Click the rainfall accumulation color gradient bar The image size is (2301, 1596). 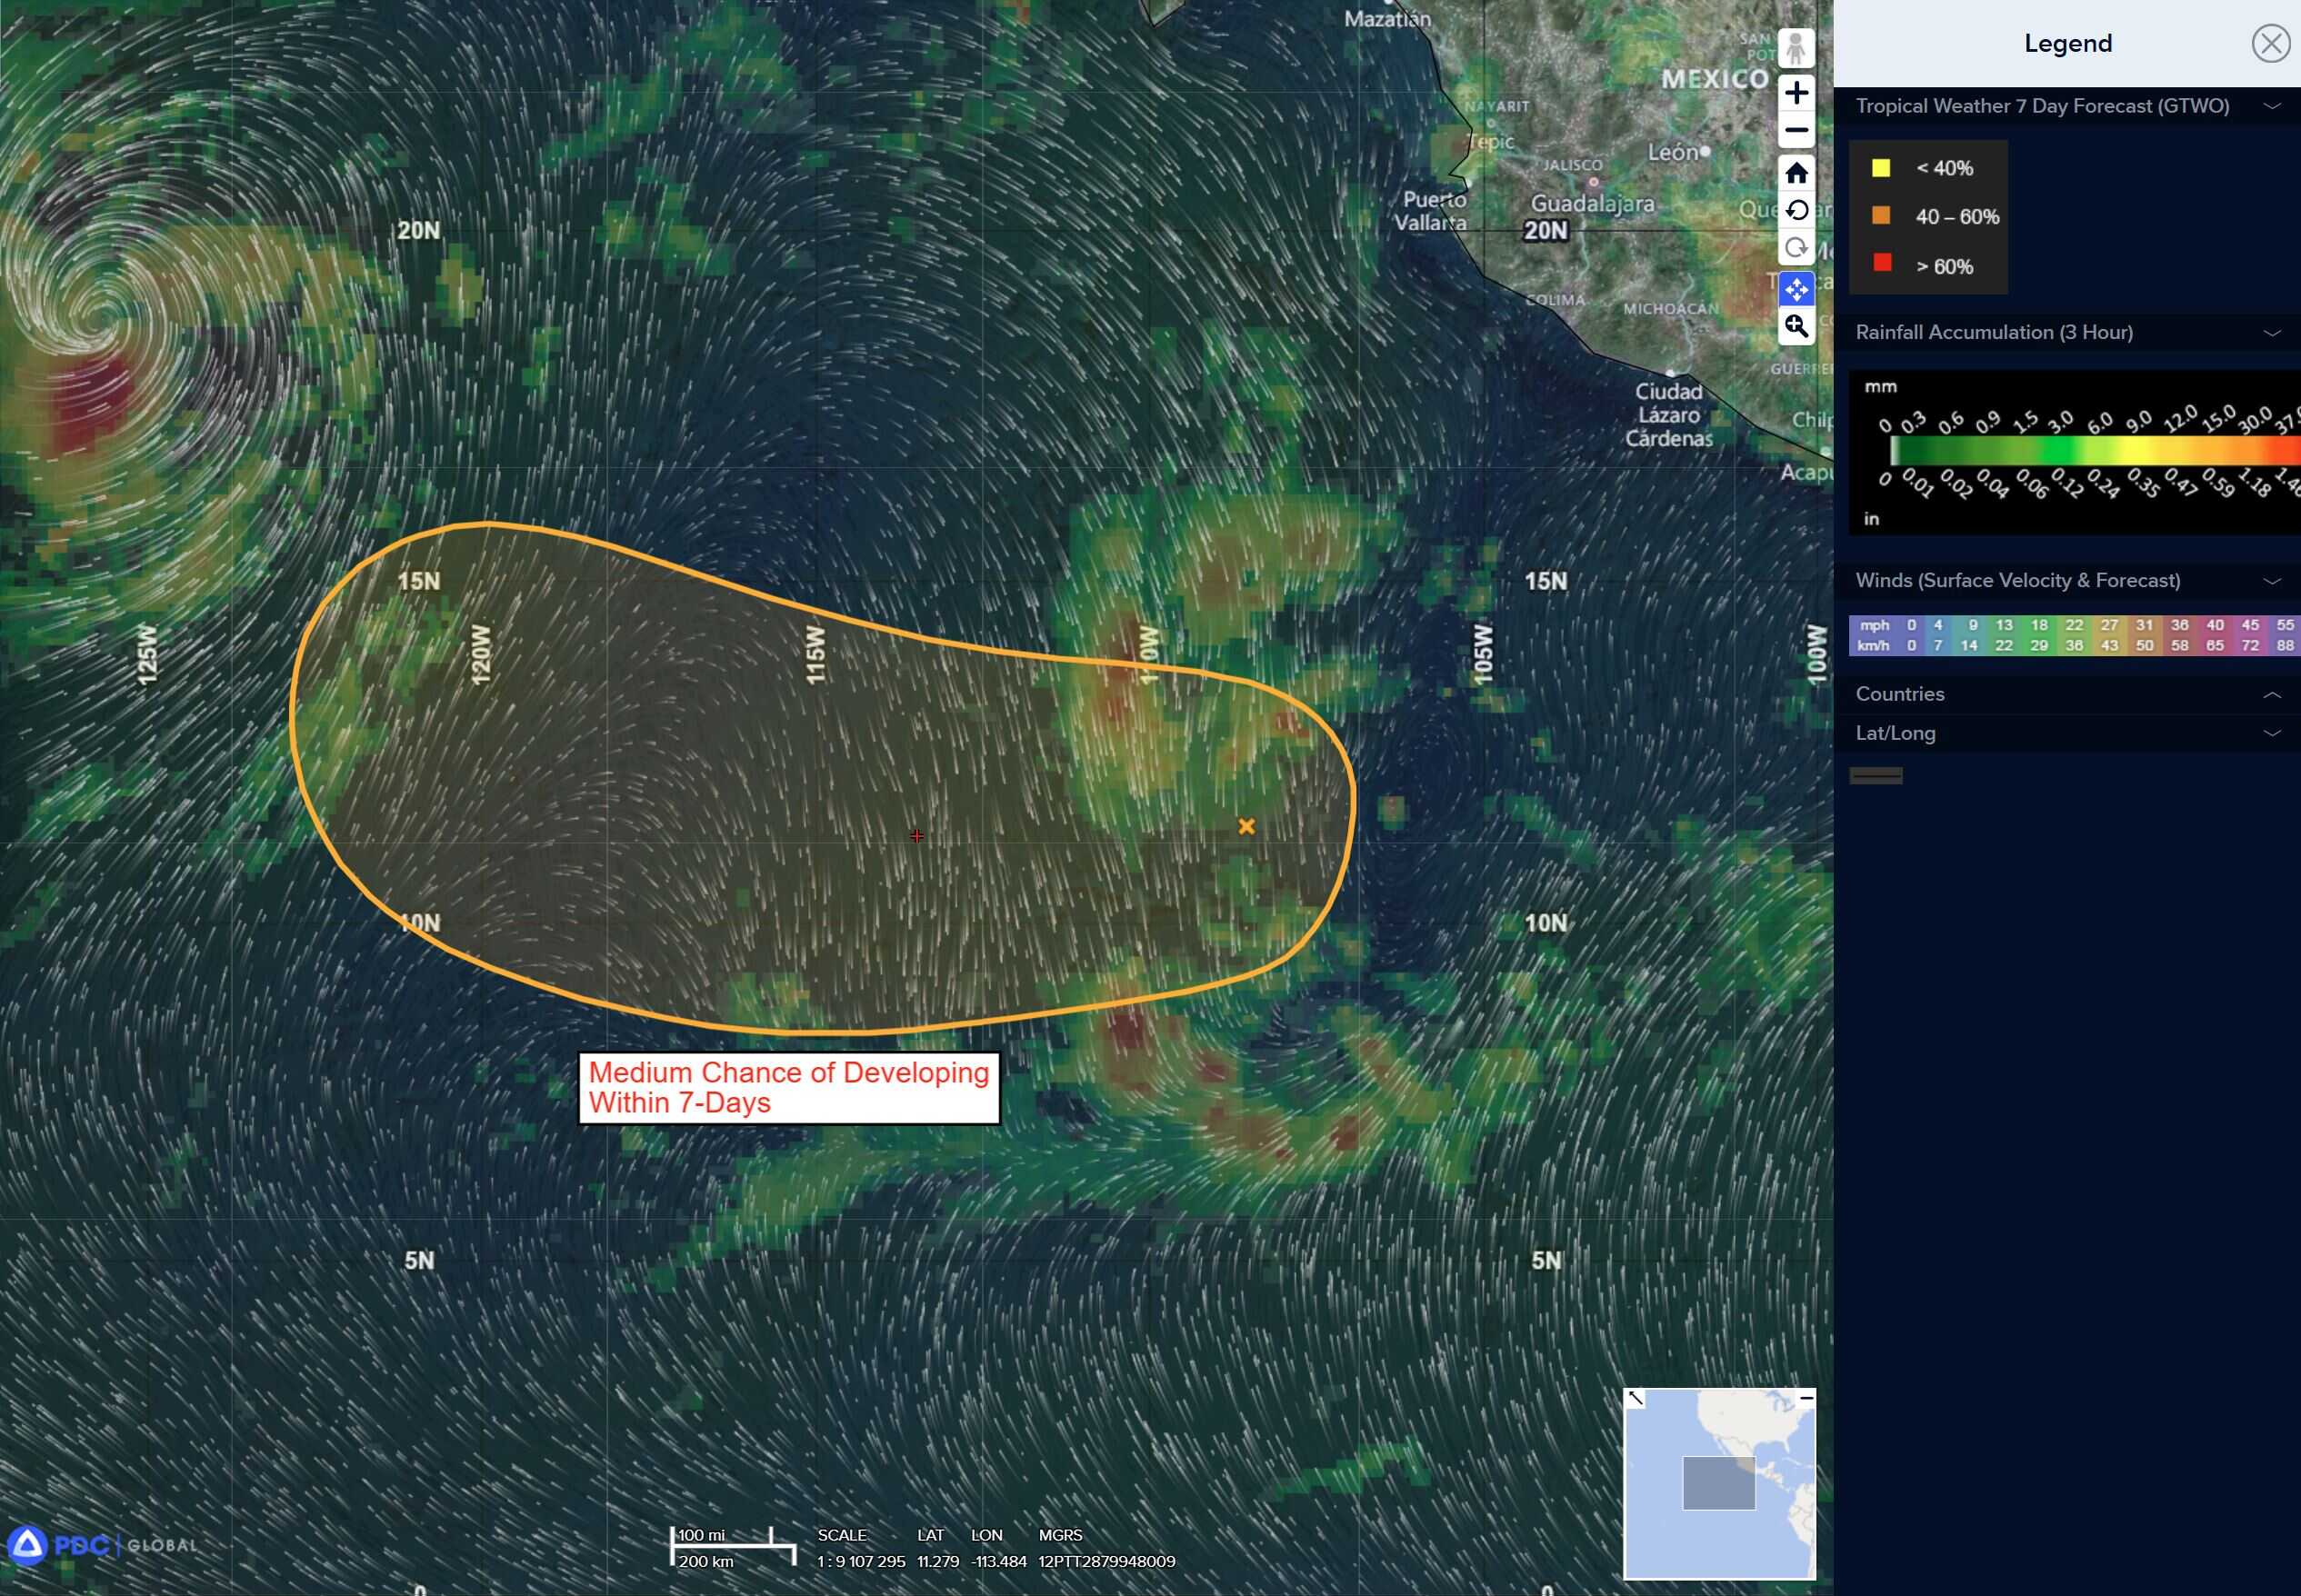[x=2090, y=451]
